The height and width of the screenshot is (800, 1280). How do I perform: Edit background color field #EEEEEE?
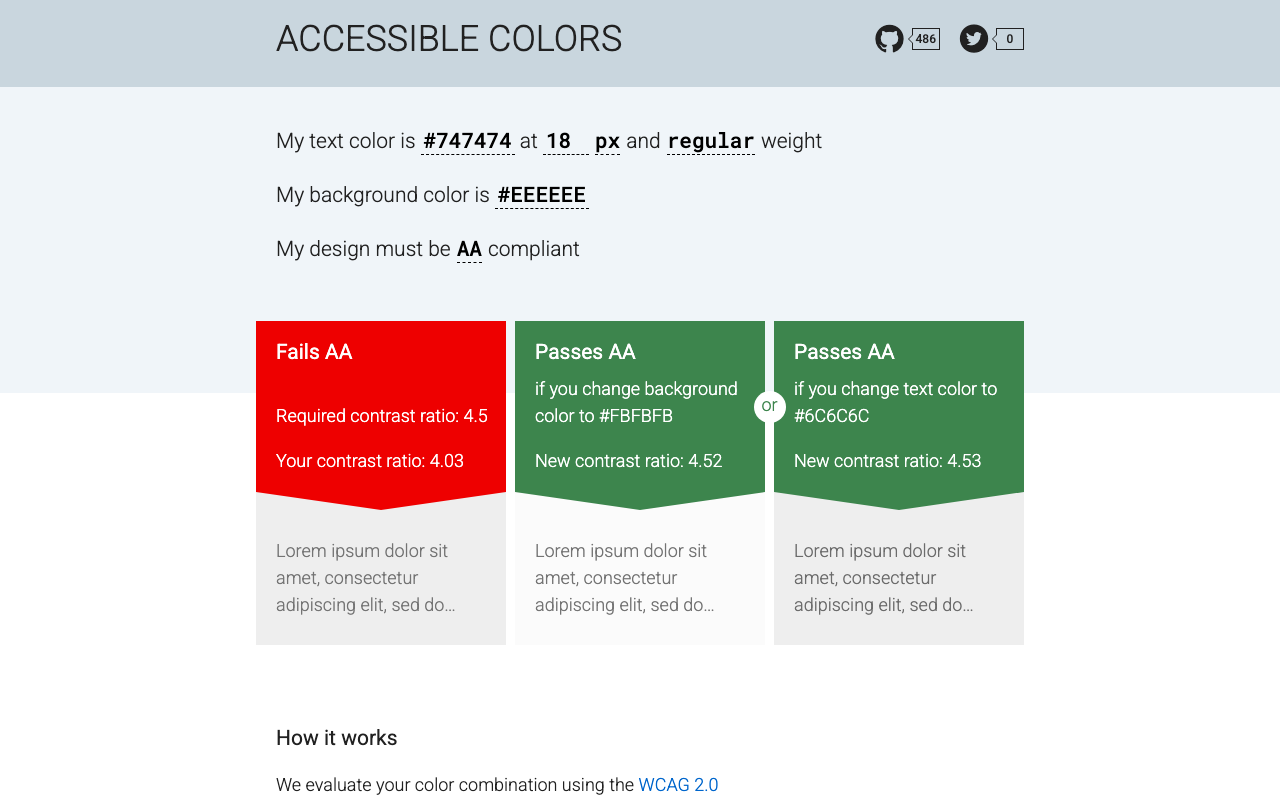click(x=542, y=195)
